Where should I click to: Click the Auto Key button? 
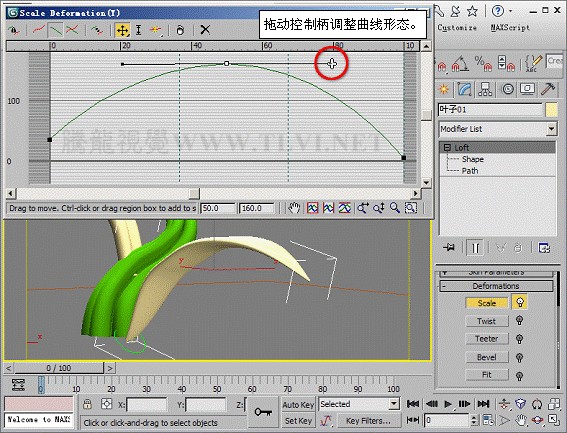[298, 405]
